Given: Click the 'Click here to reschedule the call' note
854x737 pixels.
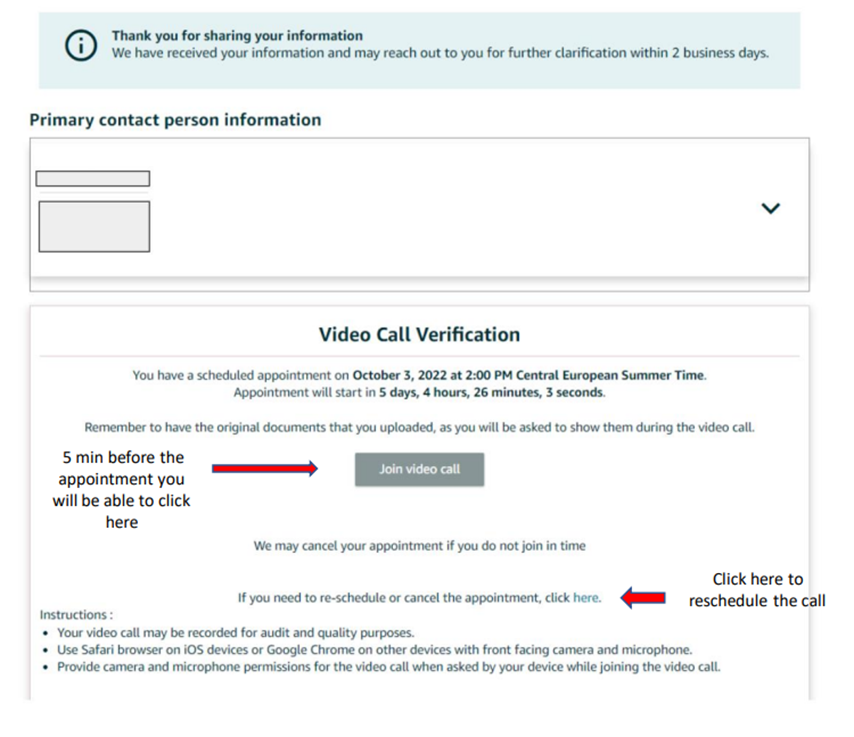Looking at the screenshot, I should coord(757,589).
